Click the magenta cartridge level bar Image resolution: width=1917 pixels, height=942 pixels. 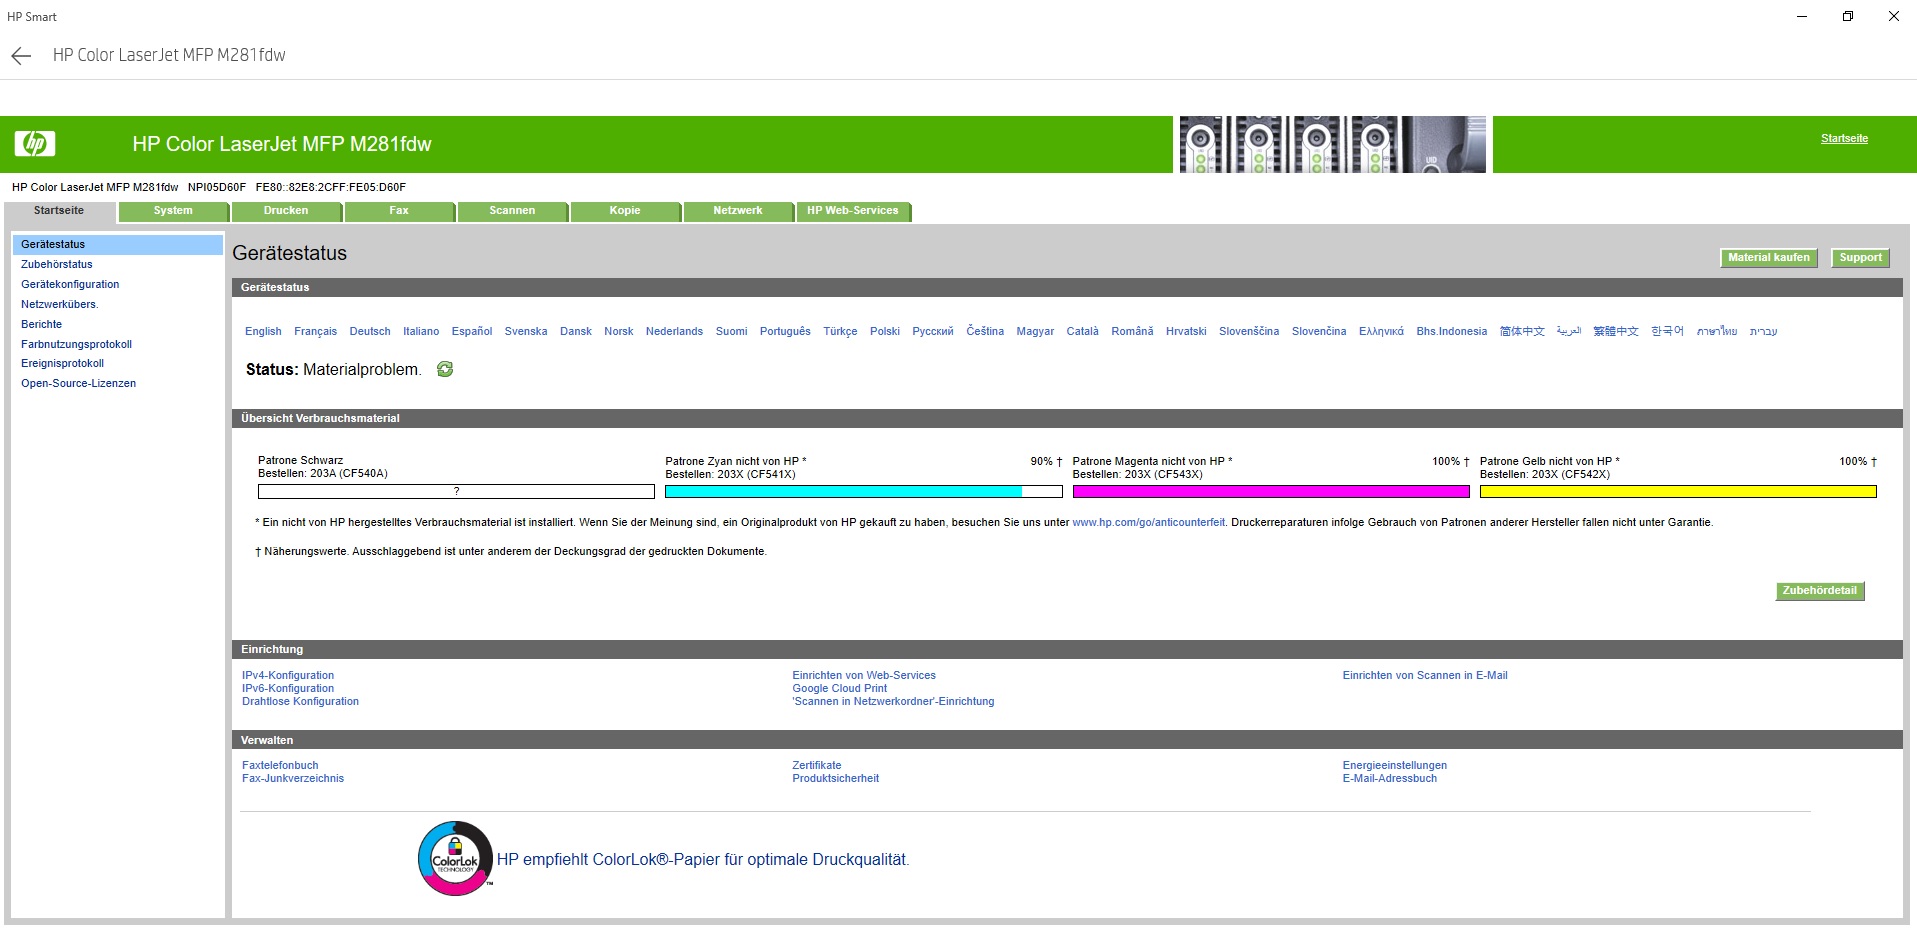point(1271,492)
